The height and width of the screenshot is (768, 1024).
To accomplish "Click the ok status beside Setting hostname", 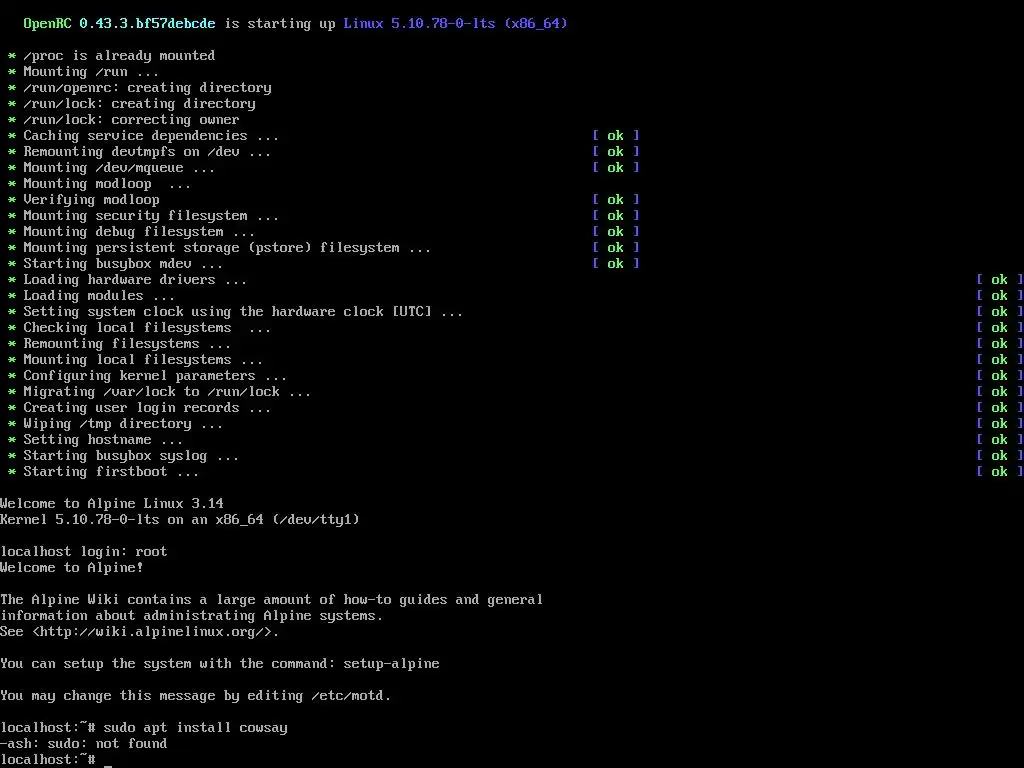I will pyautogui.click(x=999, y=440).
